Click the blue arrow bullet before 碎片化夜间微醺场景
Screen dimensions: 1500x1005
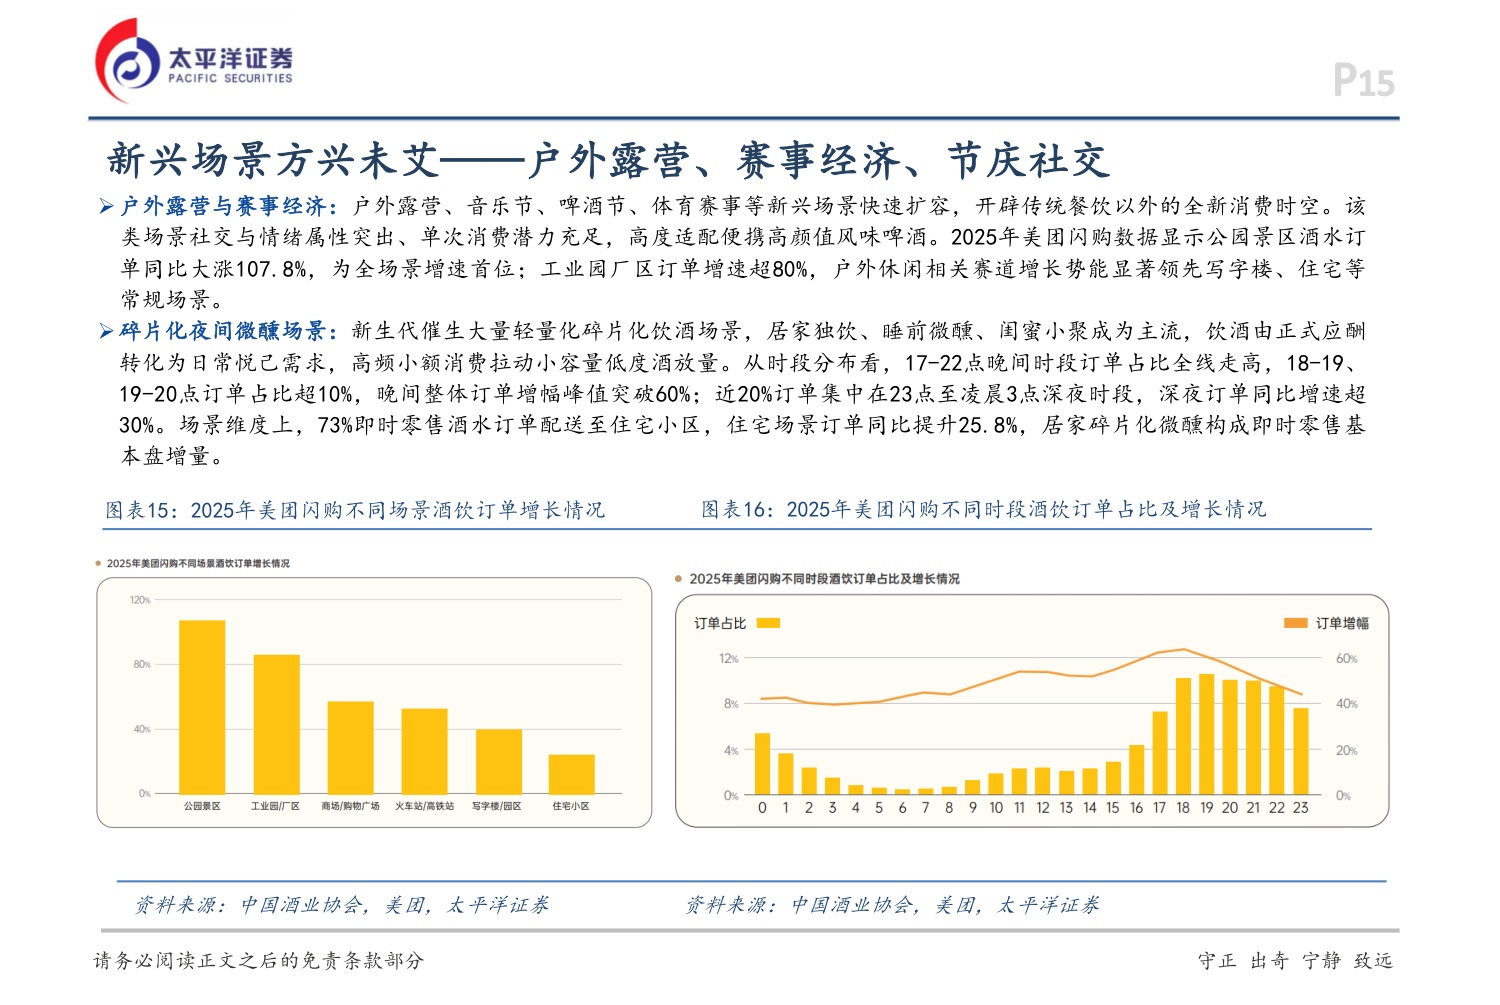tap(106, 332)
